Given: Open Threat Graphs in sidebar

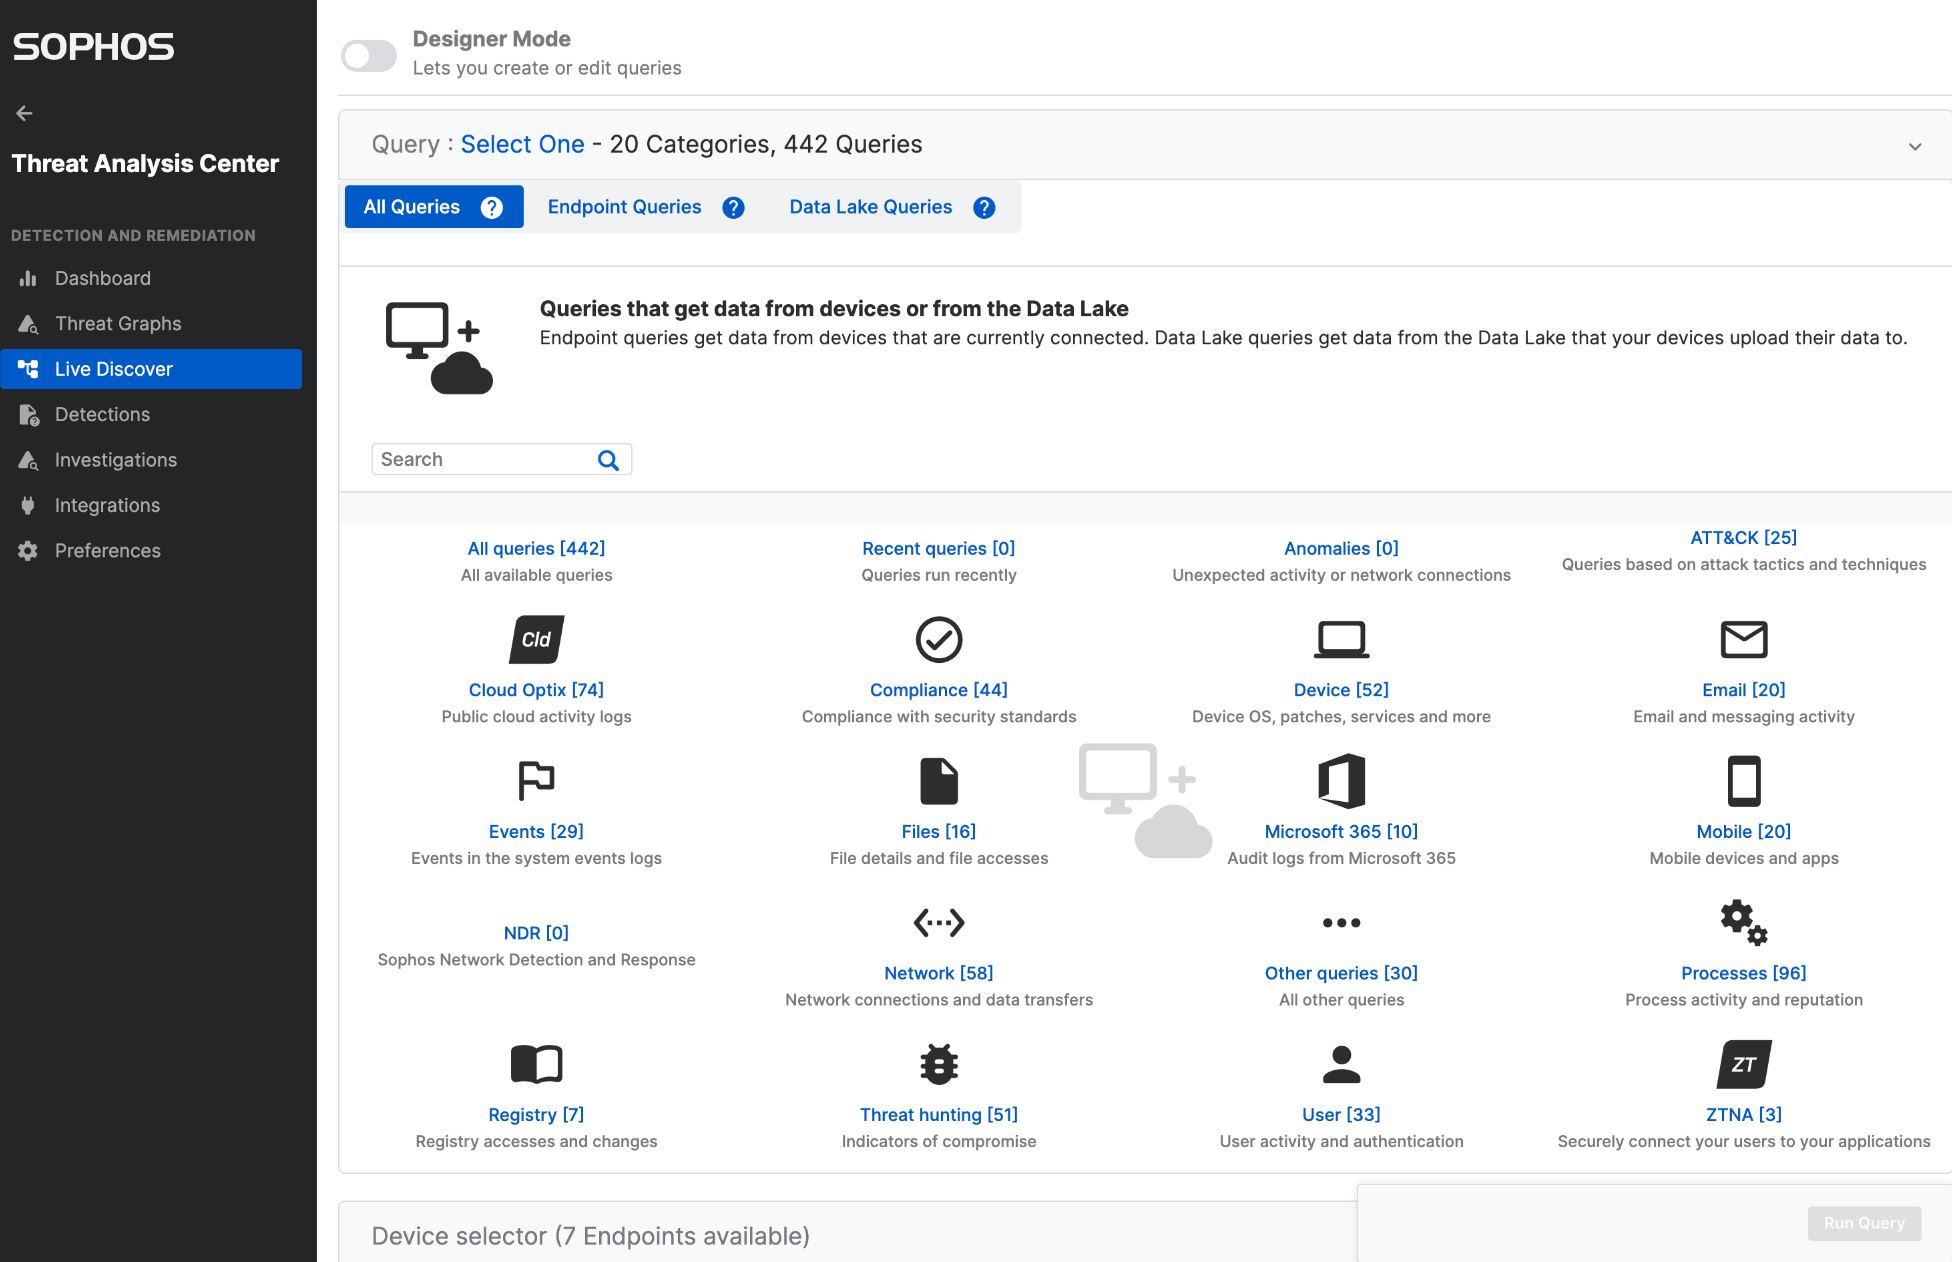Looking at the screenshot, I should tap(118, 324).
